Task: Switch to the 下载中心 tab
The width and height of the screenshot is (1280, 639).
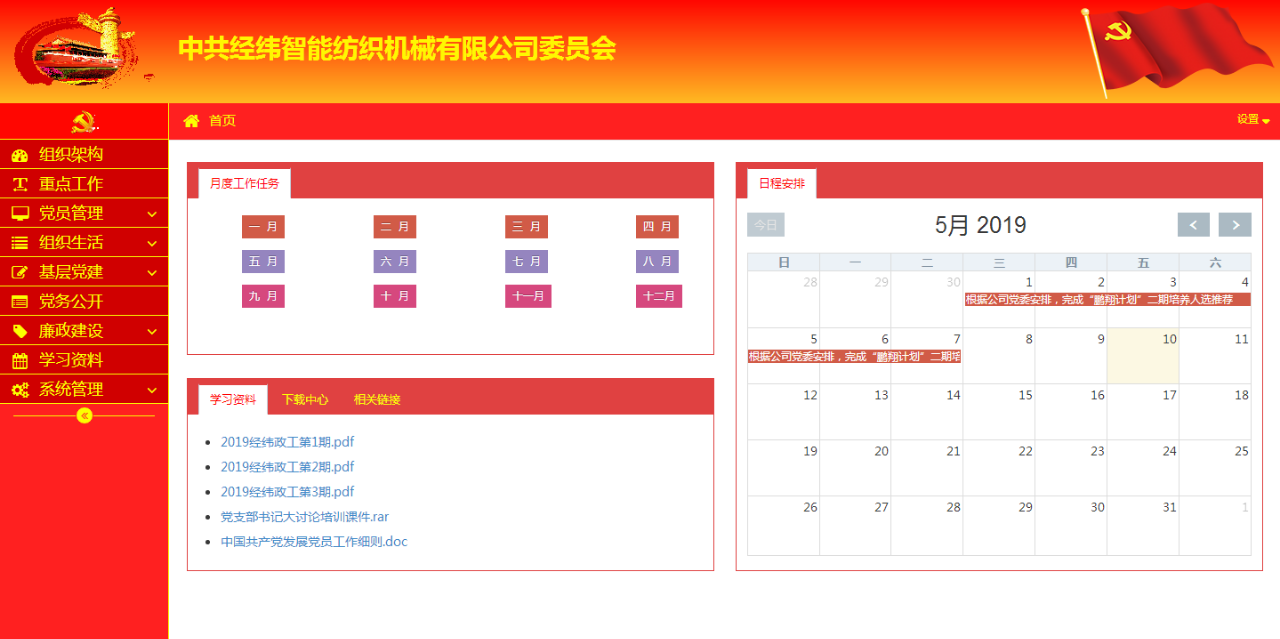Action: click(x=305, y=399)
